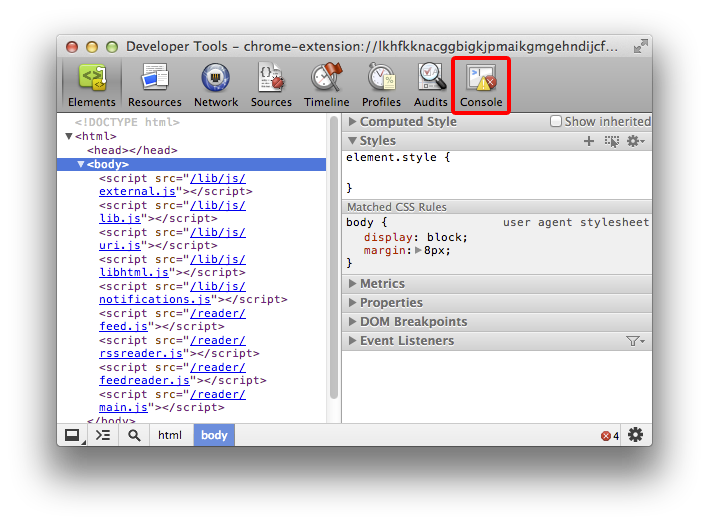Collapse the html node in DOM tree
Screen dimensions: 709x525
click(x=69, y=136)
